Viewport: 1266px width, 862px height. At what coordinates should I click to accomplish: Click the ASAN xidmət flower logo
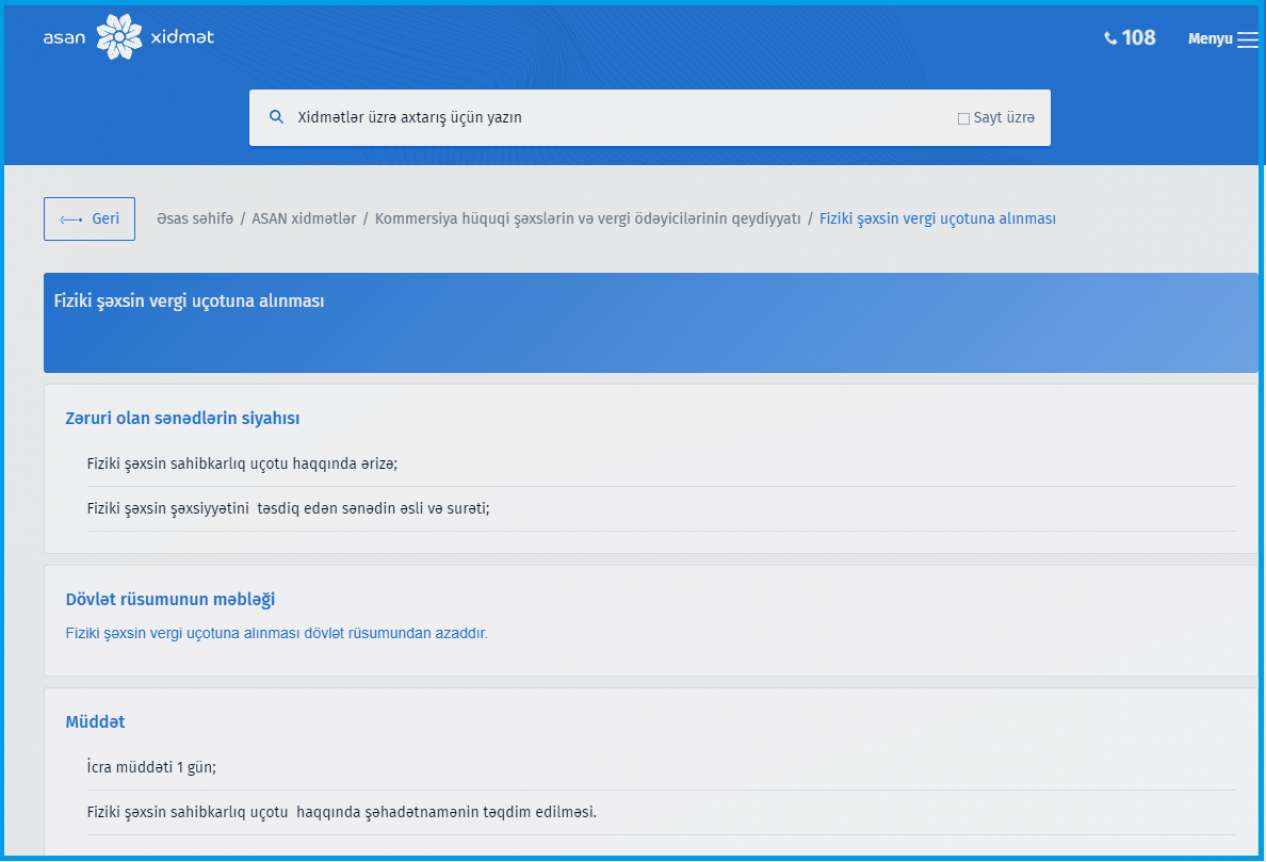tap(119, 38)
